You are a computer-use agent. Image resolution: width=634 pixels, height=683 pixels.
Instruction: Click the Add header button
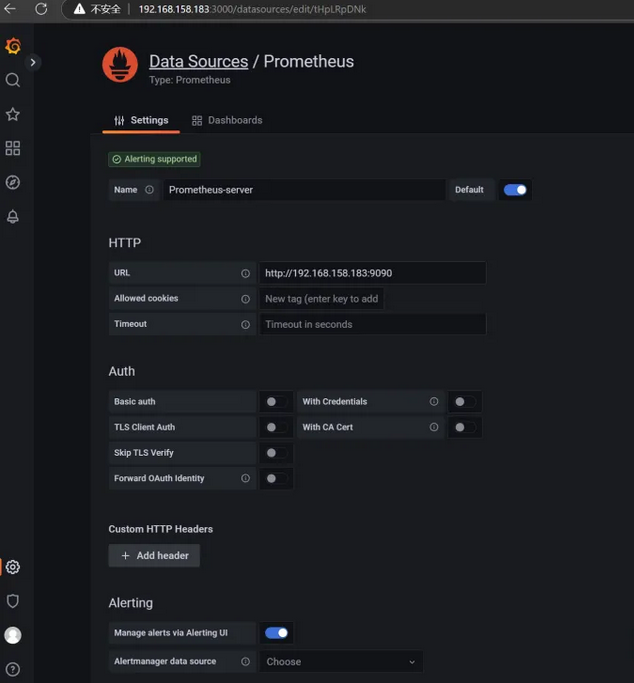click(x=154, y=555)
